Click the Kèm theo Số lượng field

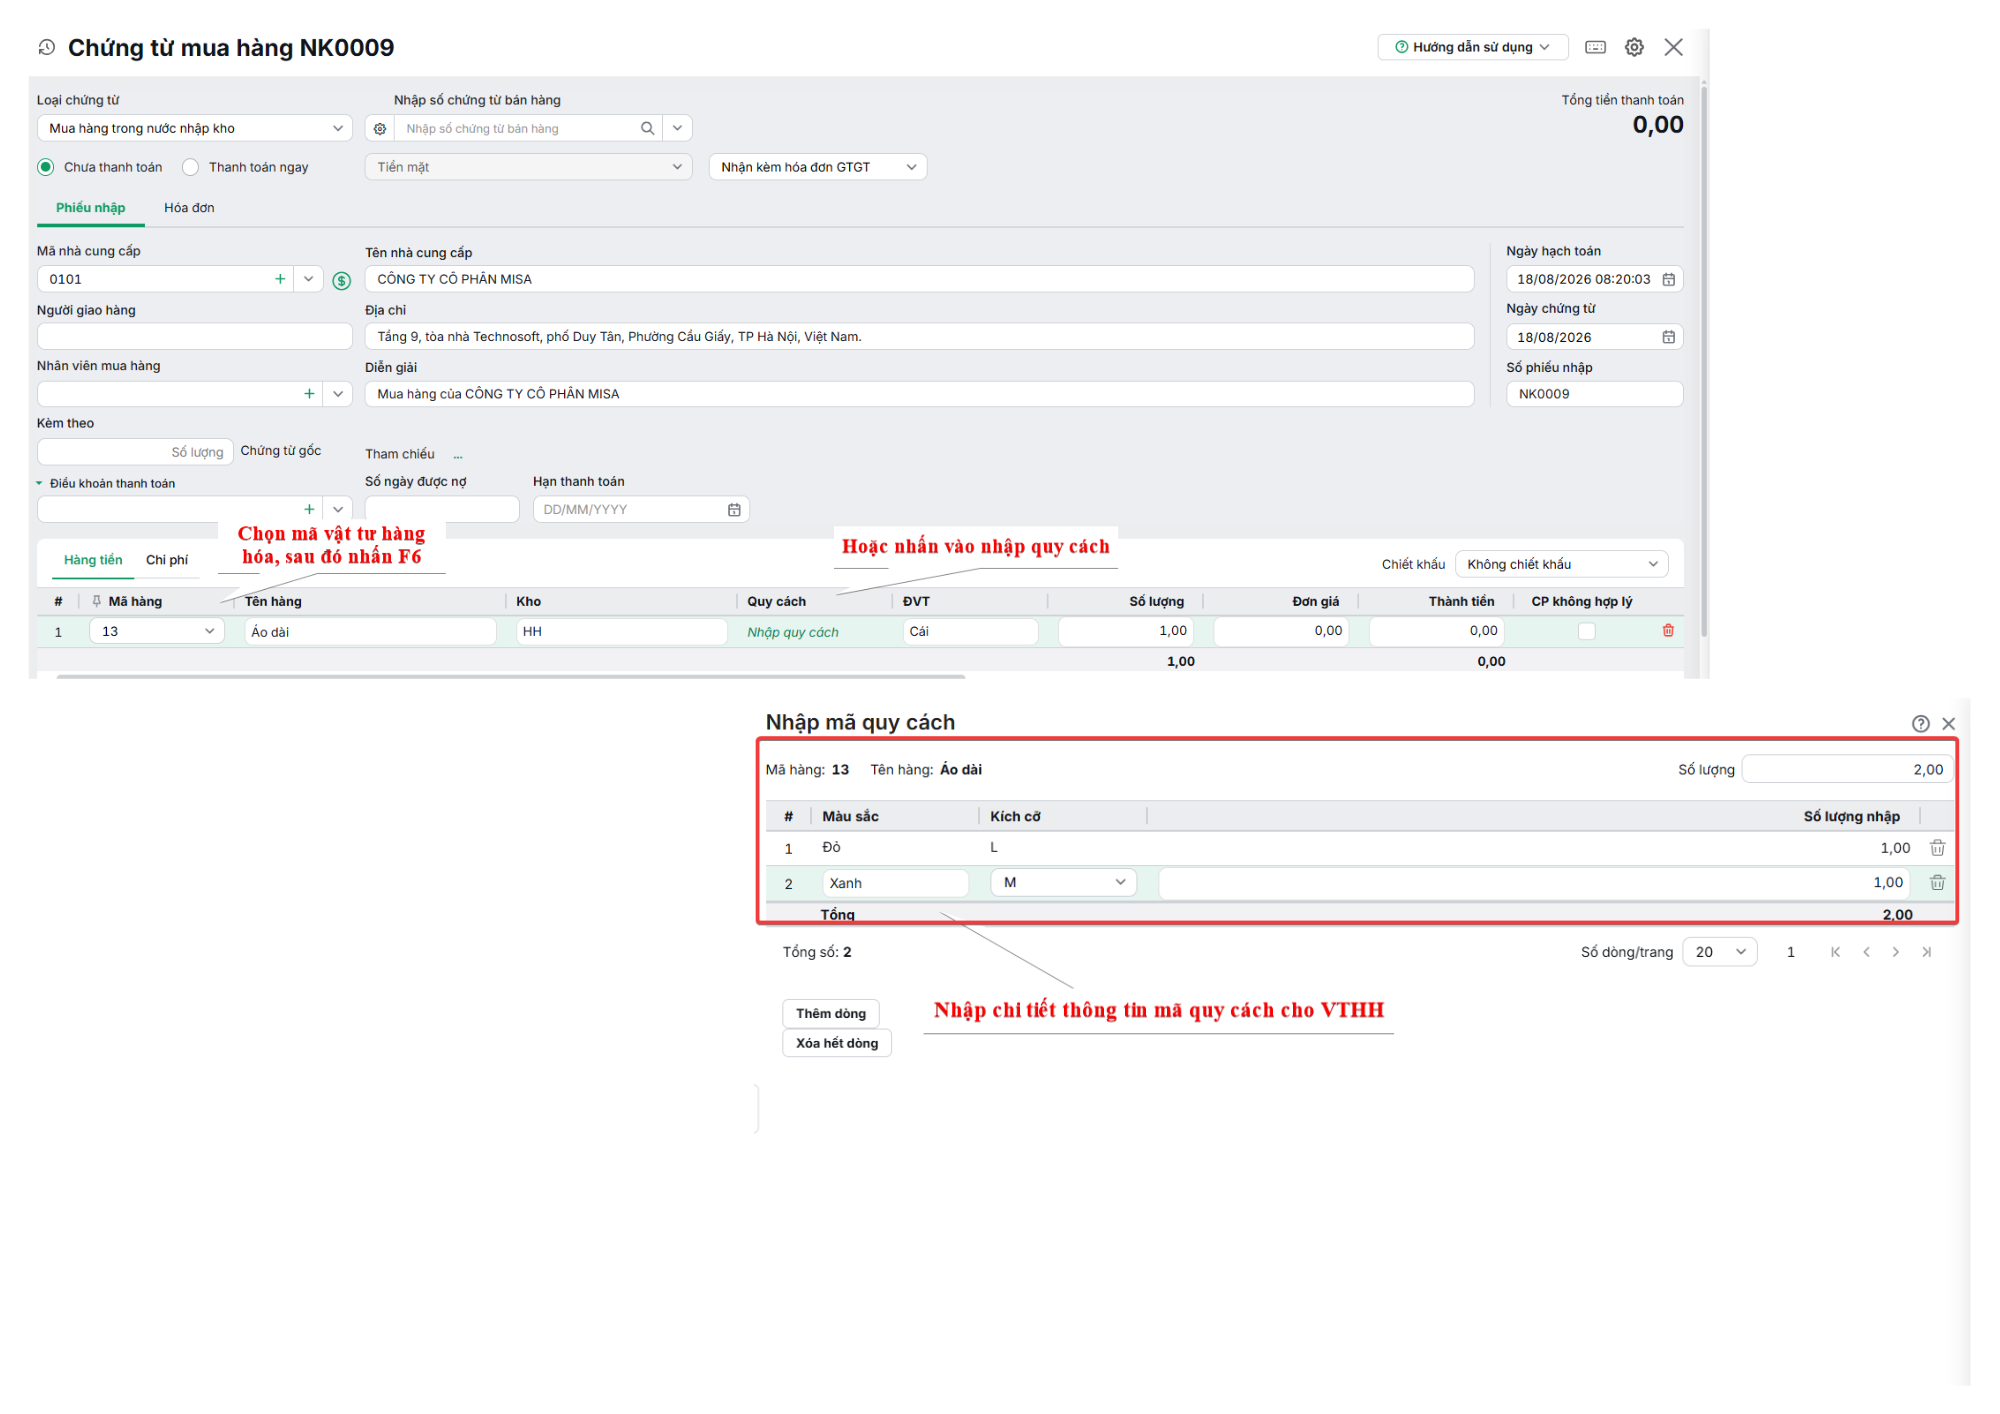tap(135, 452)
